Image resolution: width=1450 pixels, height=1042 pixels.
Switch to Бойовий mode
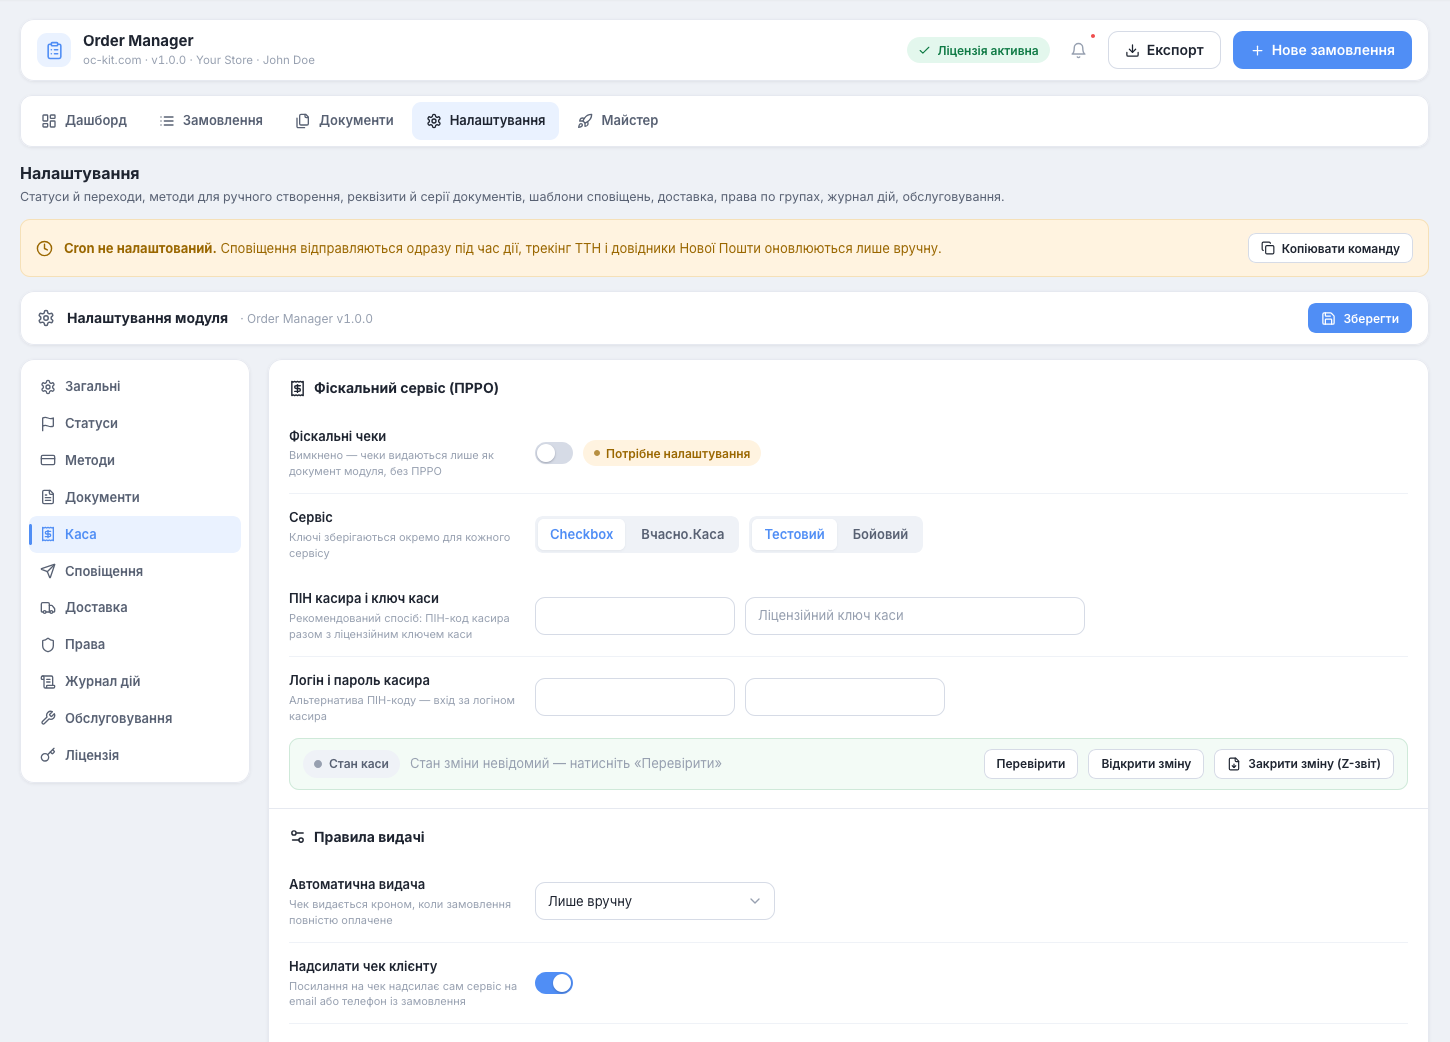(x=880, y=534)
